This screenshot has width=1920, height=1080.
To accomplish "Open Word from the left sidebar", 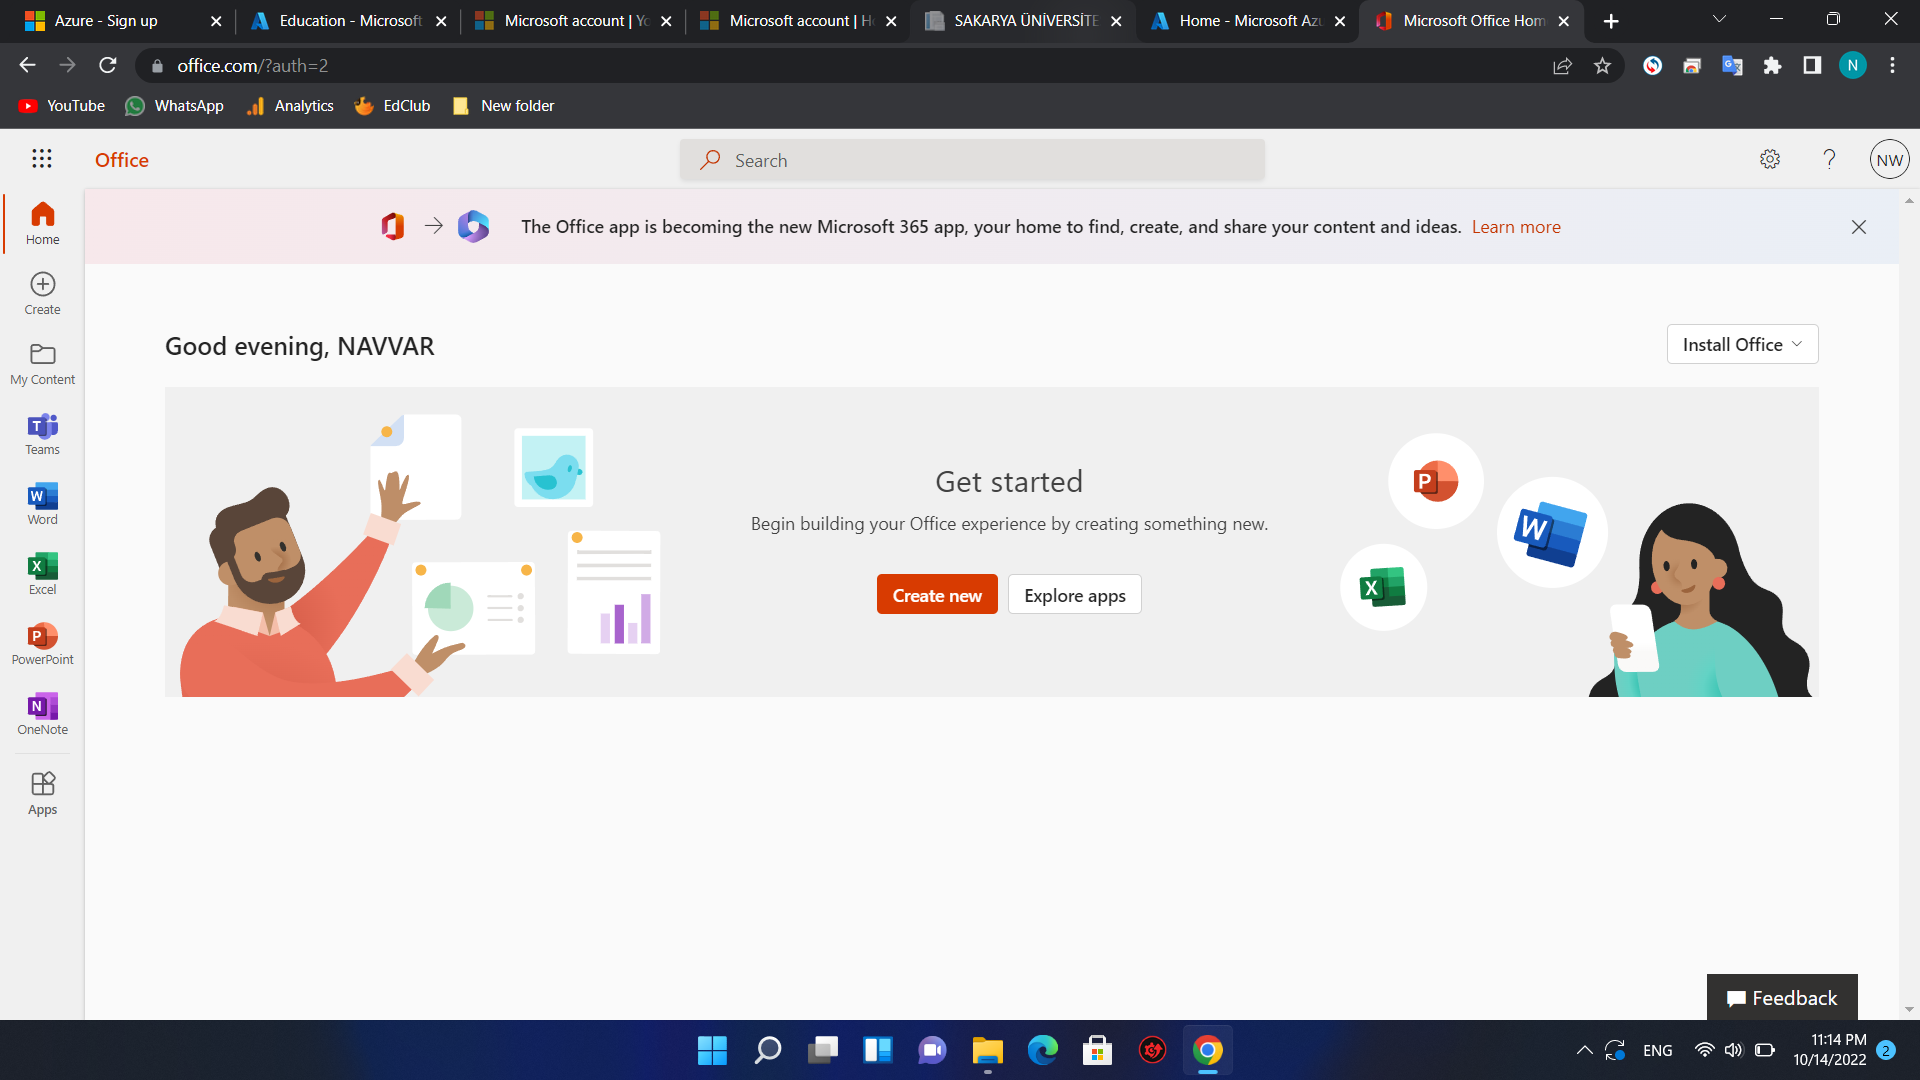I will click(42, 503).
